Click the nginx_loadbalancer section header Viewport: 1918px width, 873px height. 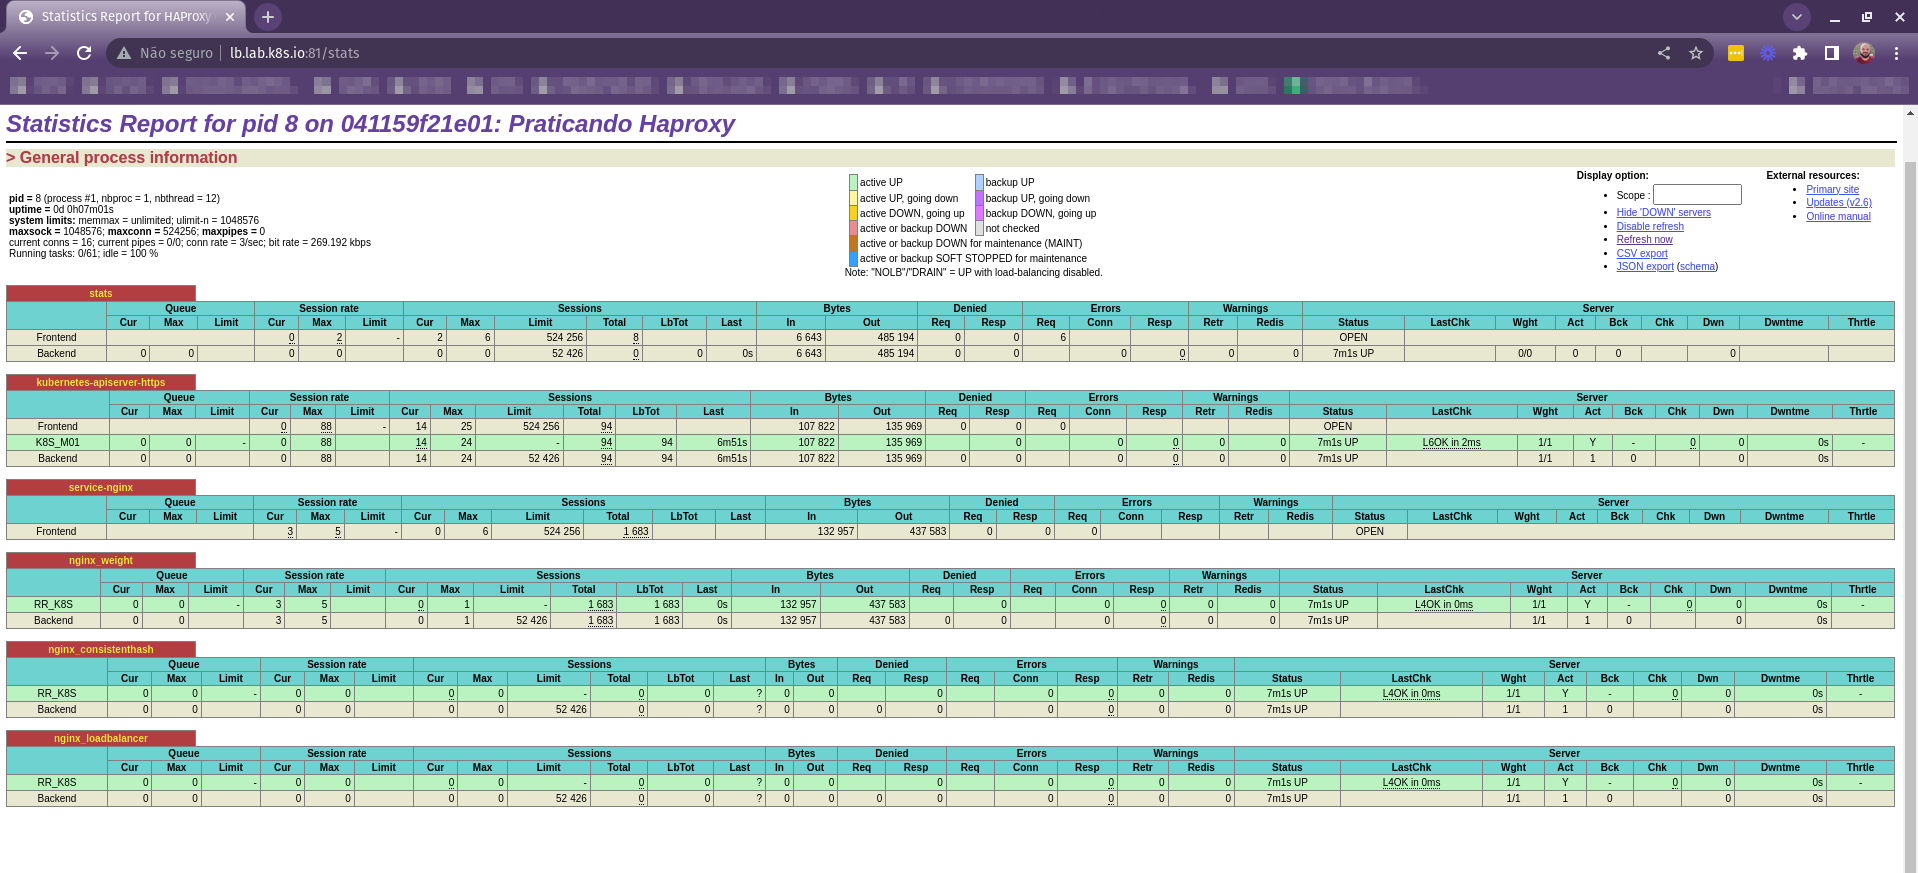100,739
